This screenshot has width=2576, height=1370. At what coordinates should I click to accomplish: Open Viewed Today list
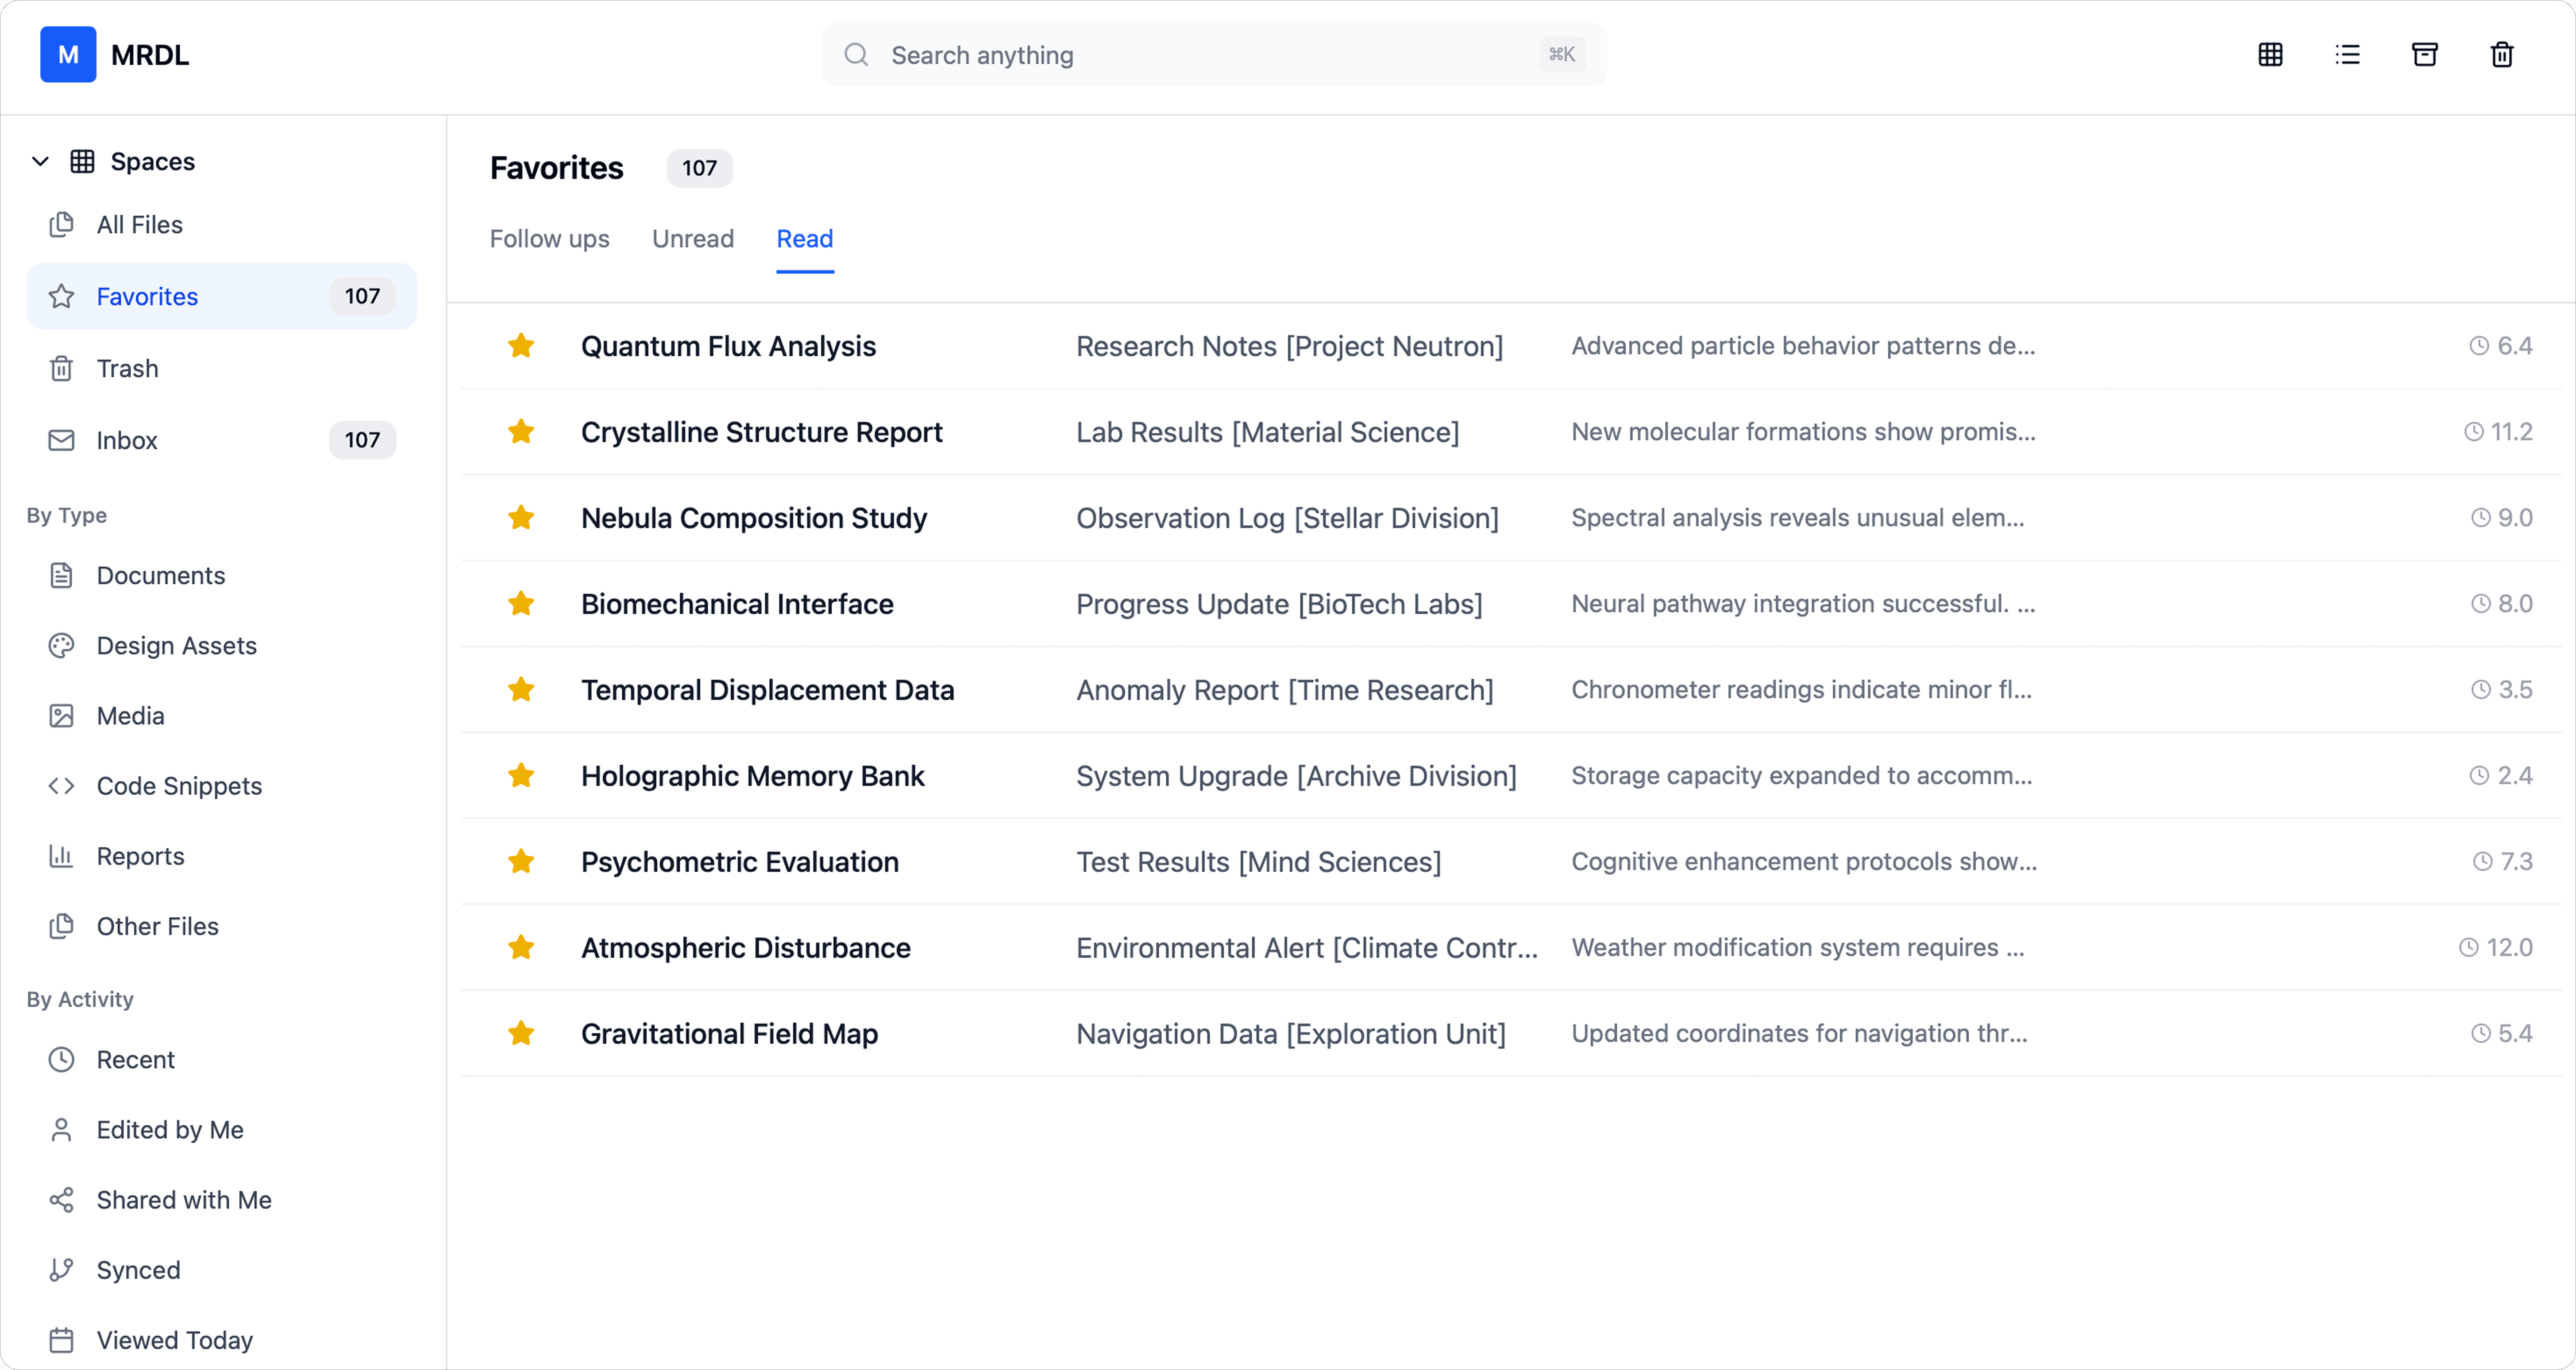[x=222, y=1340]
